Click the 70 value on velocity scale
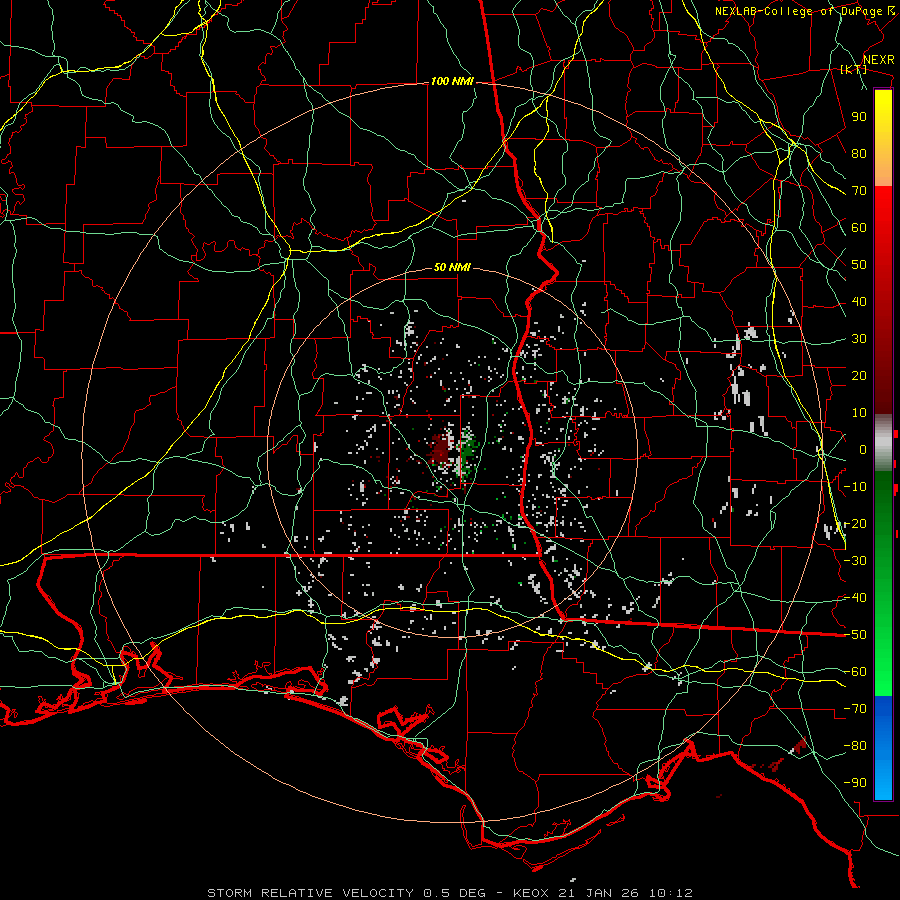900x900 pixels. click(859, 191)
